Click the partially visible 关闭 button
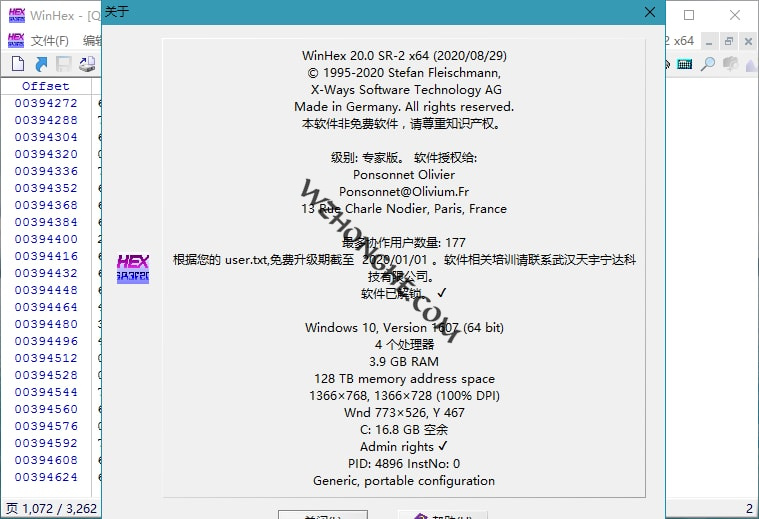This screenshot has width=759, height=519. pos(323,515)
